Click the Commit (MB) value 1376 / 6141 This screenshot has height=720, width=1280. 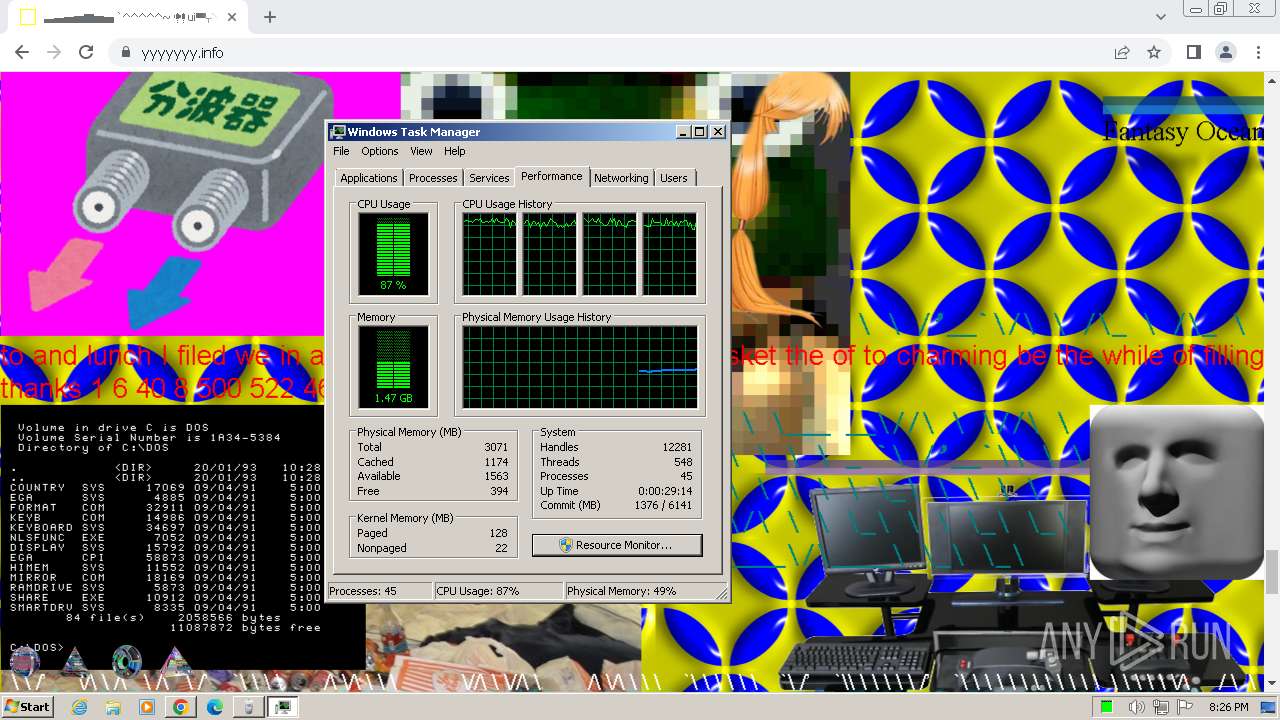(x=663, y=505)
